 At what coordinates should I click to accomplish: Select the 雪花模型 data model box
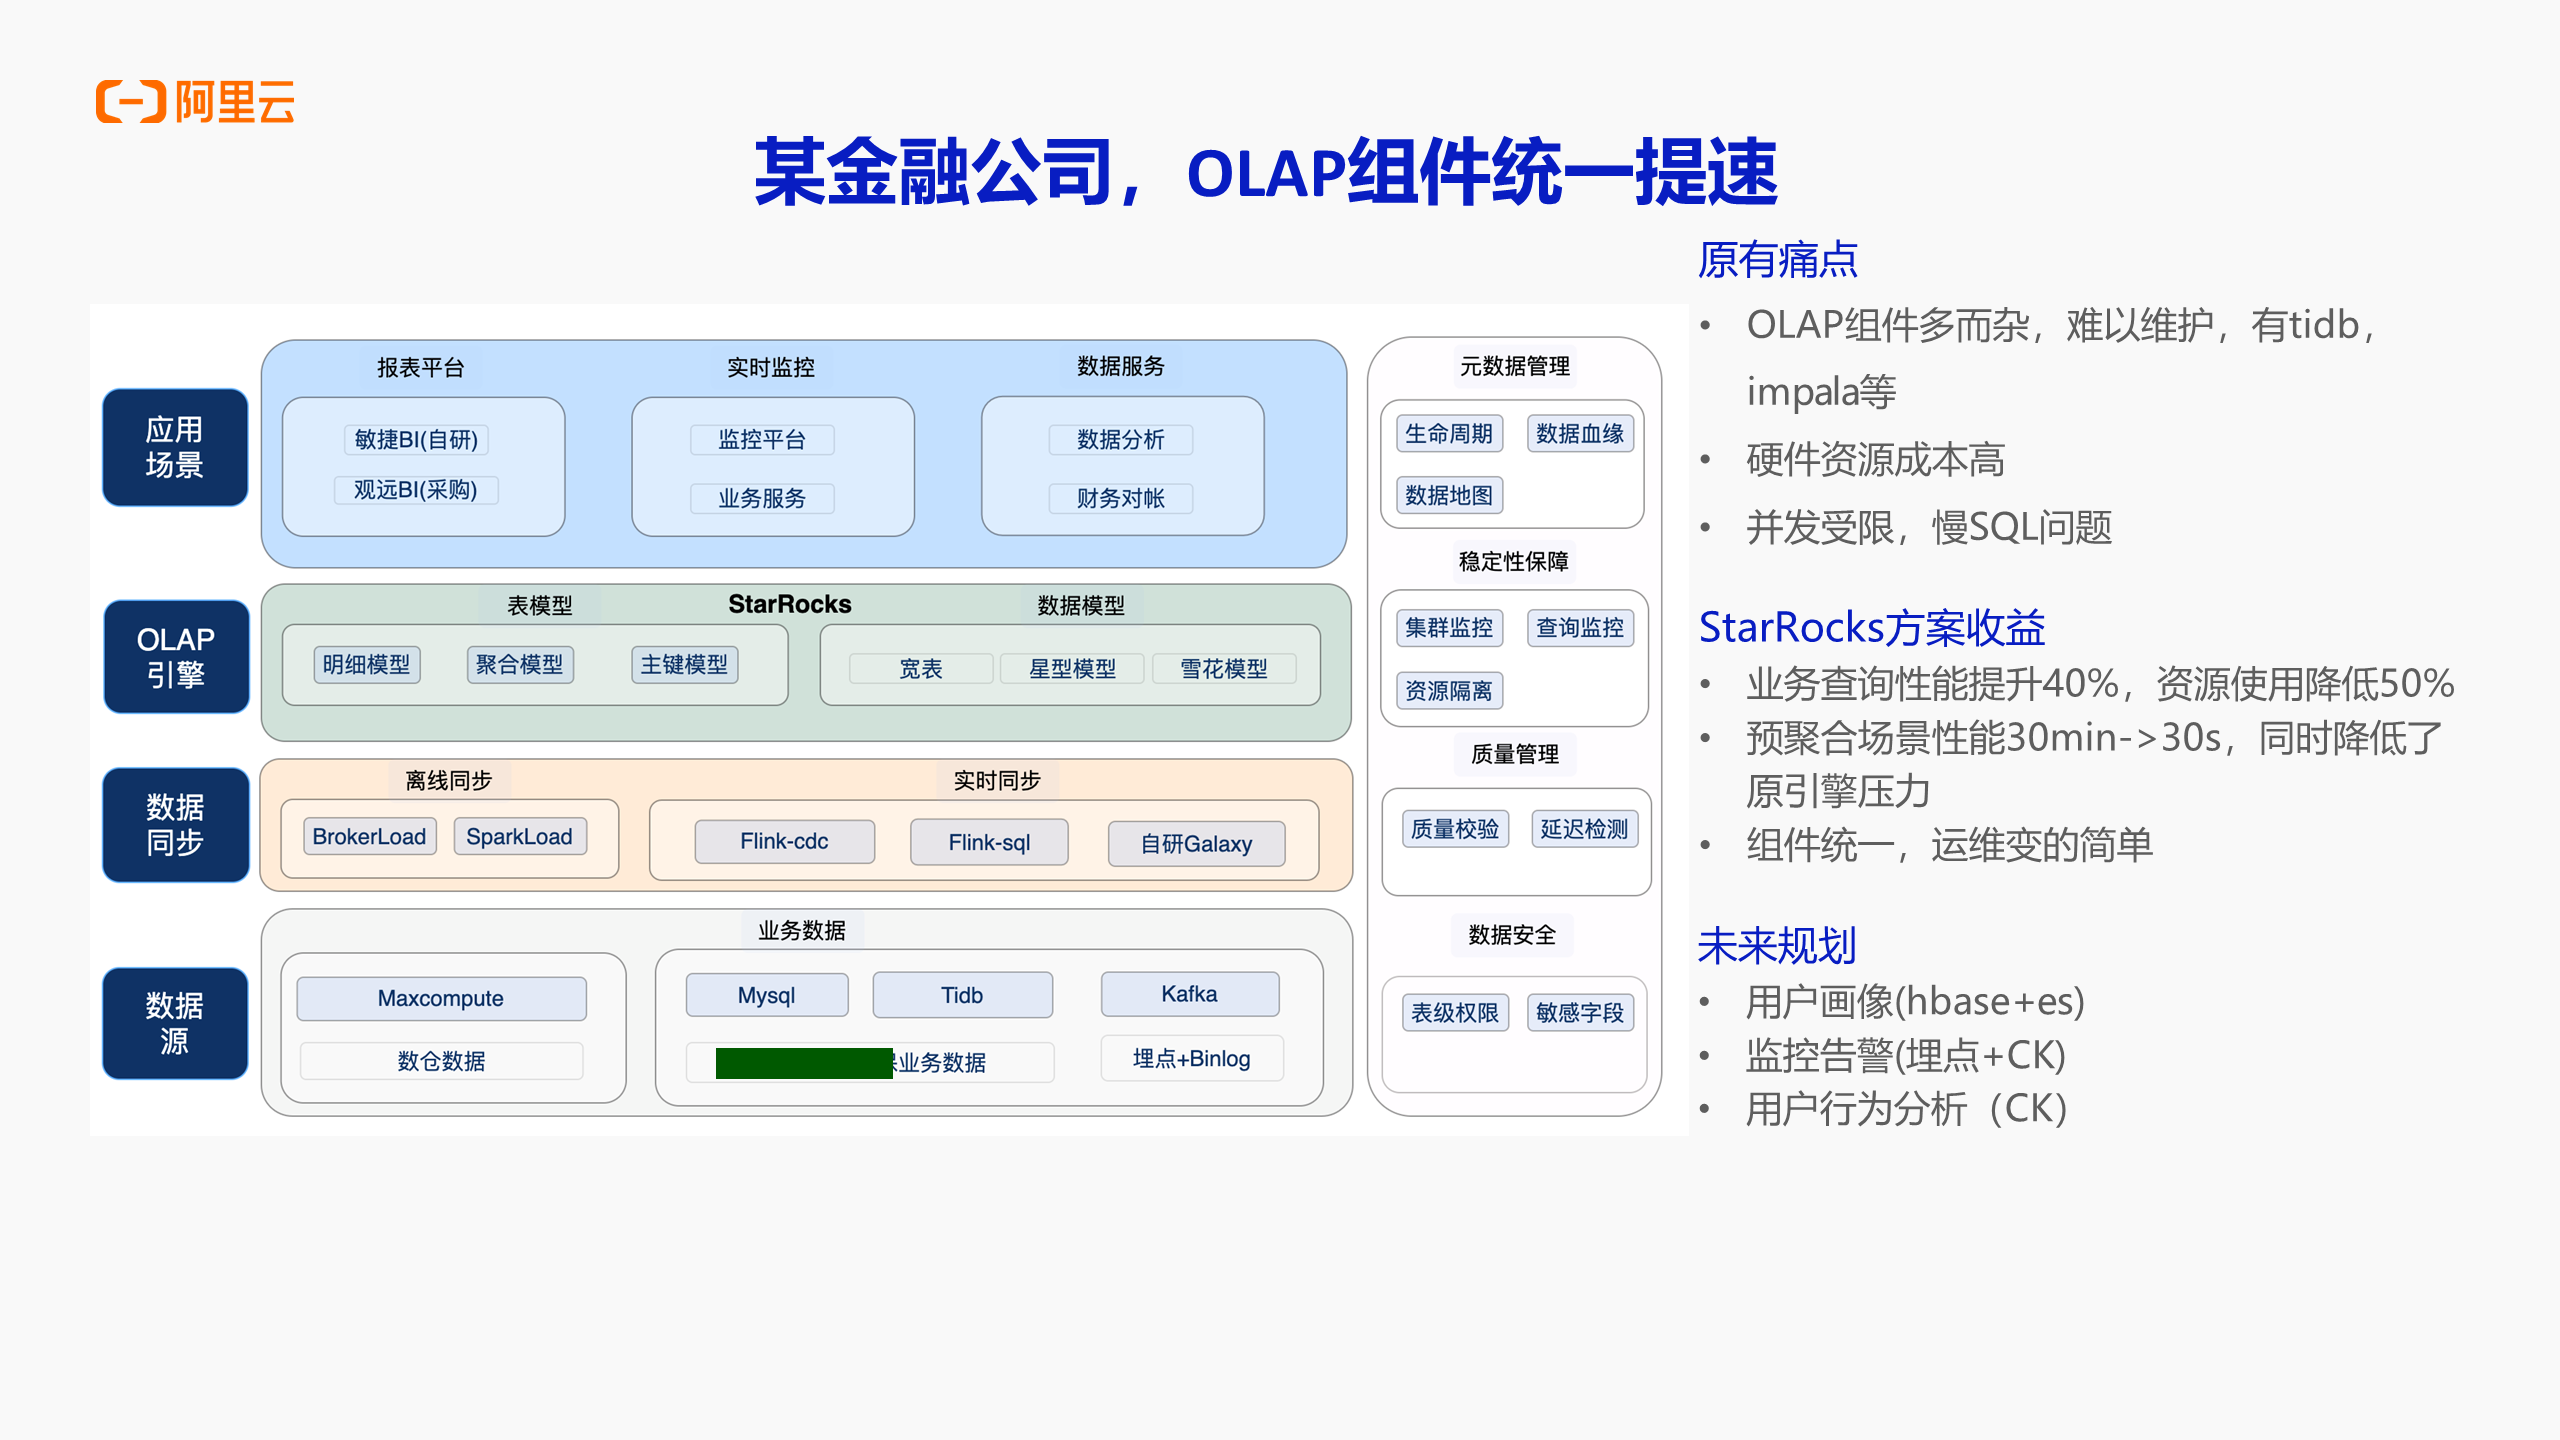pyautogui.click(x=1223, y=668)
